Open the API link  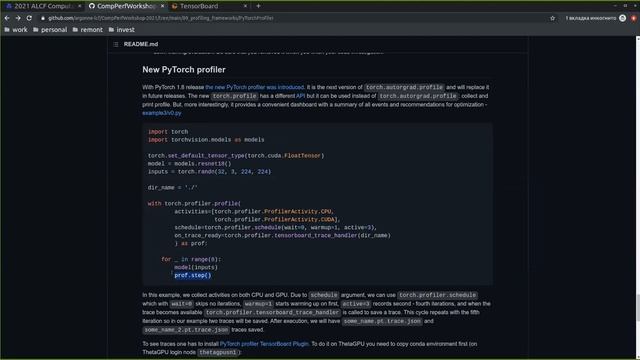[300, 96]
